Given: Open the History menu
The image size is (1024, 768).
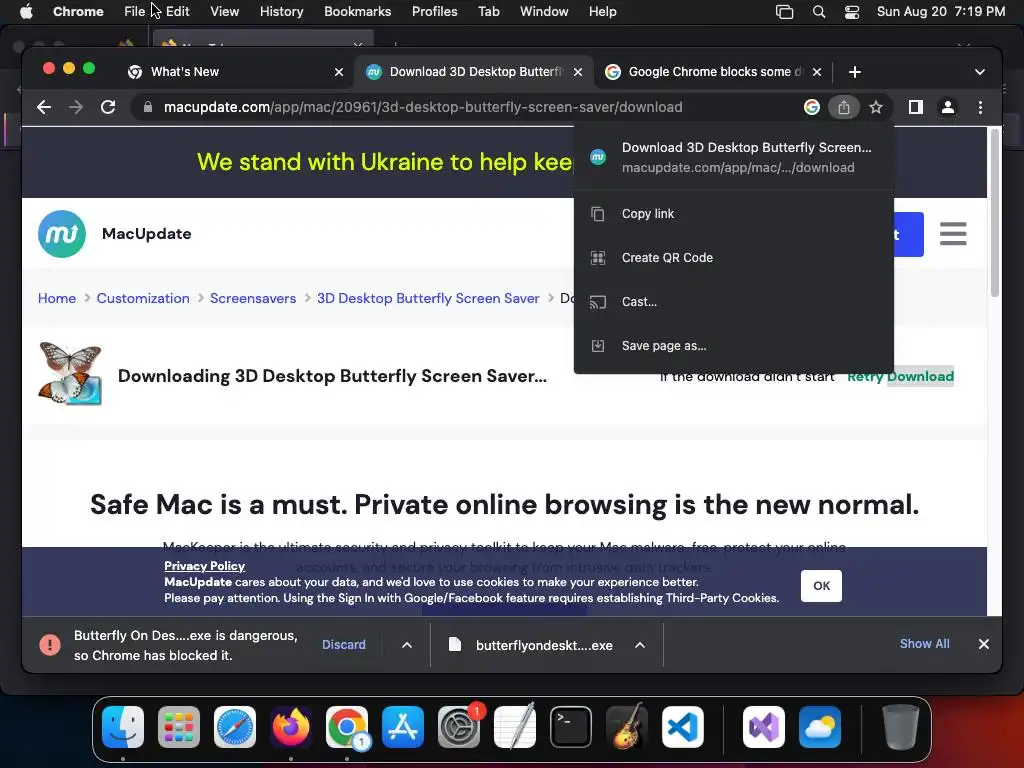Looking at the screenshot, I should coord(281,12).
